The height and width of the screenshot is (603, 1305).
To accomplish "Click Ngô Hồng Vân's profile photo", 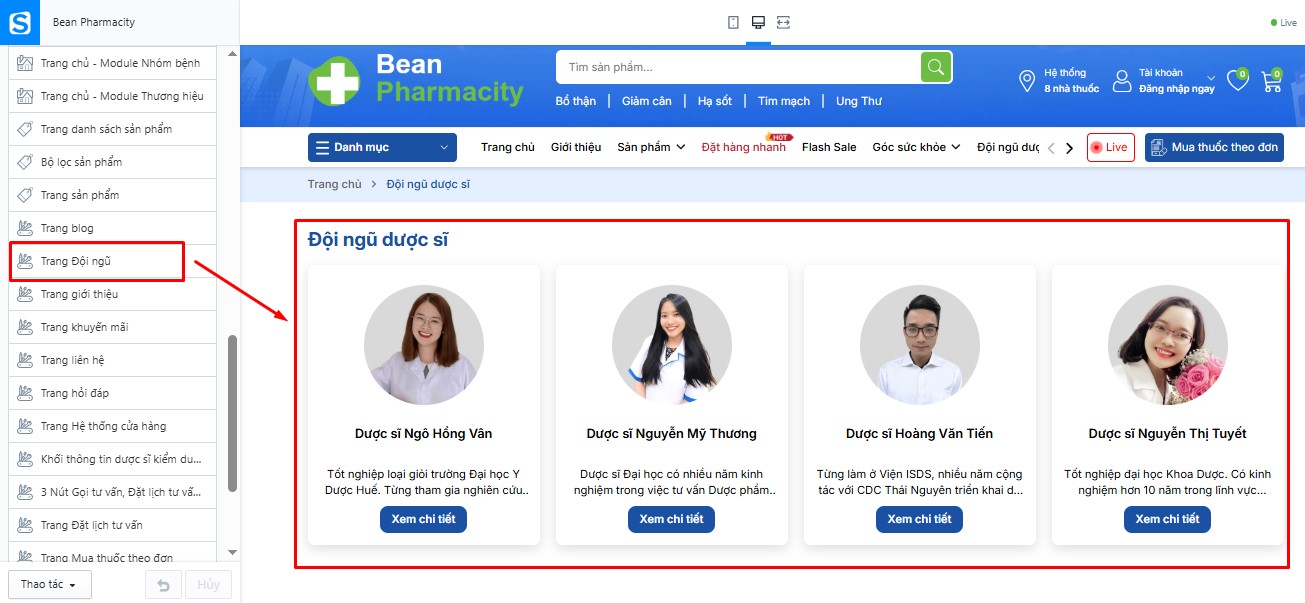I will (x=423, y=345).
